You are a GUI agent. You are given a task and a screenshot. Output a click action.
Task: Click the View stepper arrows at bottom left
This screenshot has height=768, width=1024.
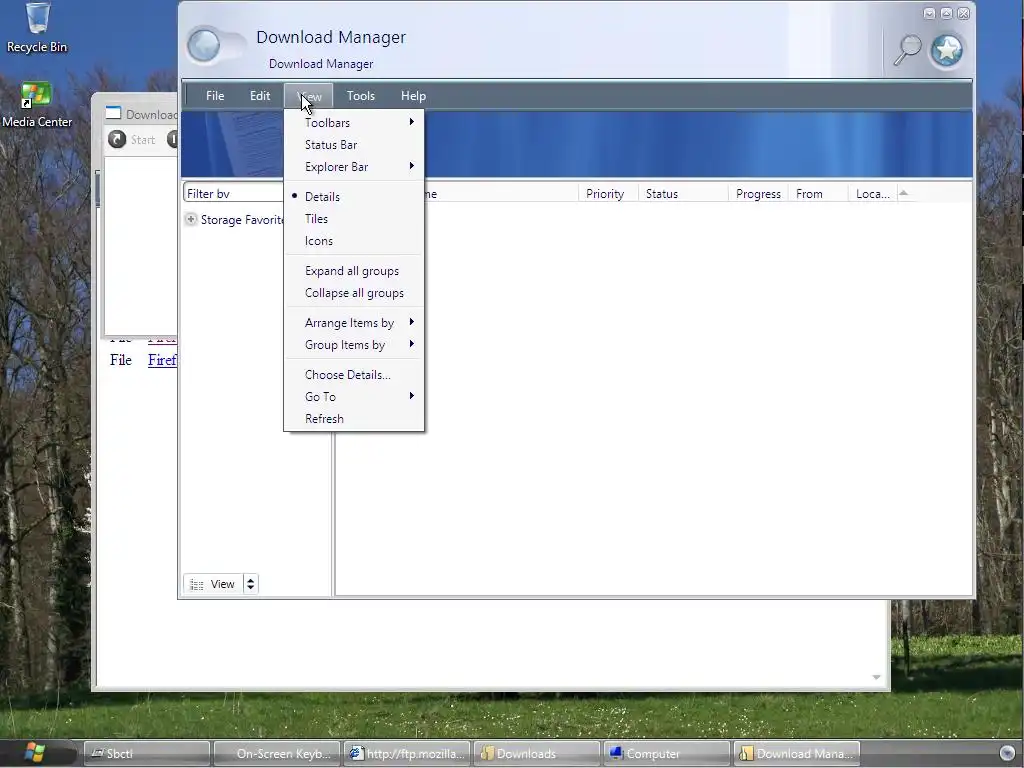(251, 584)
